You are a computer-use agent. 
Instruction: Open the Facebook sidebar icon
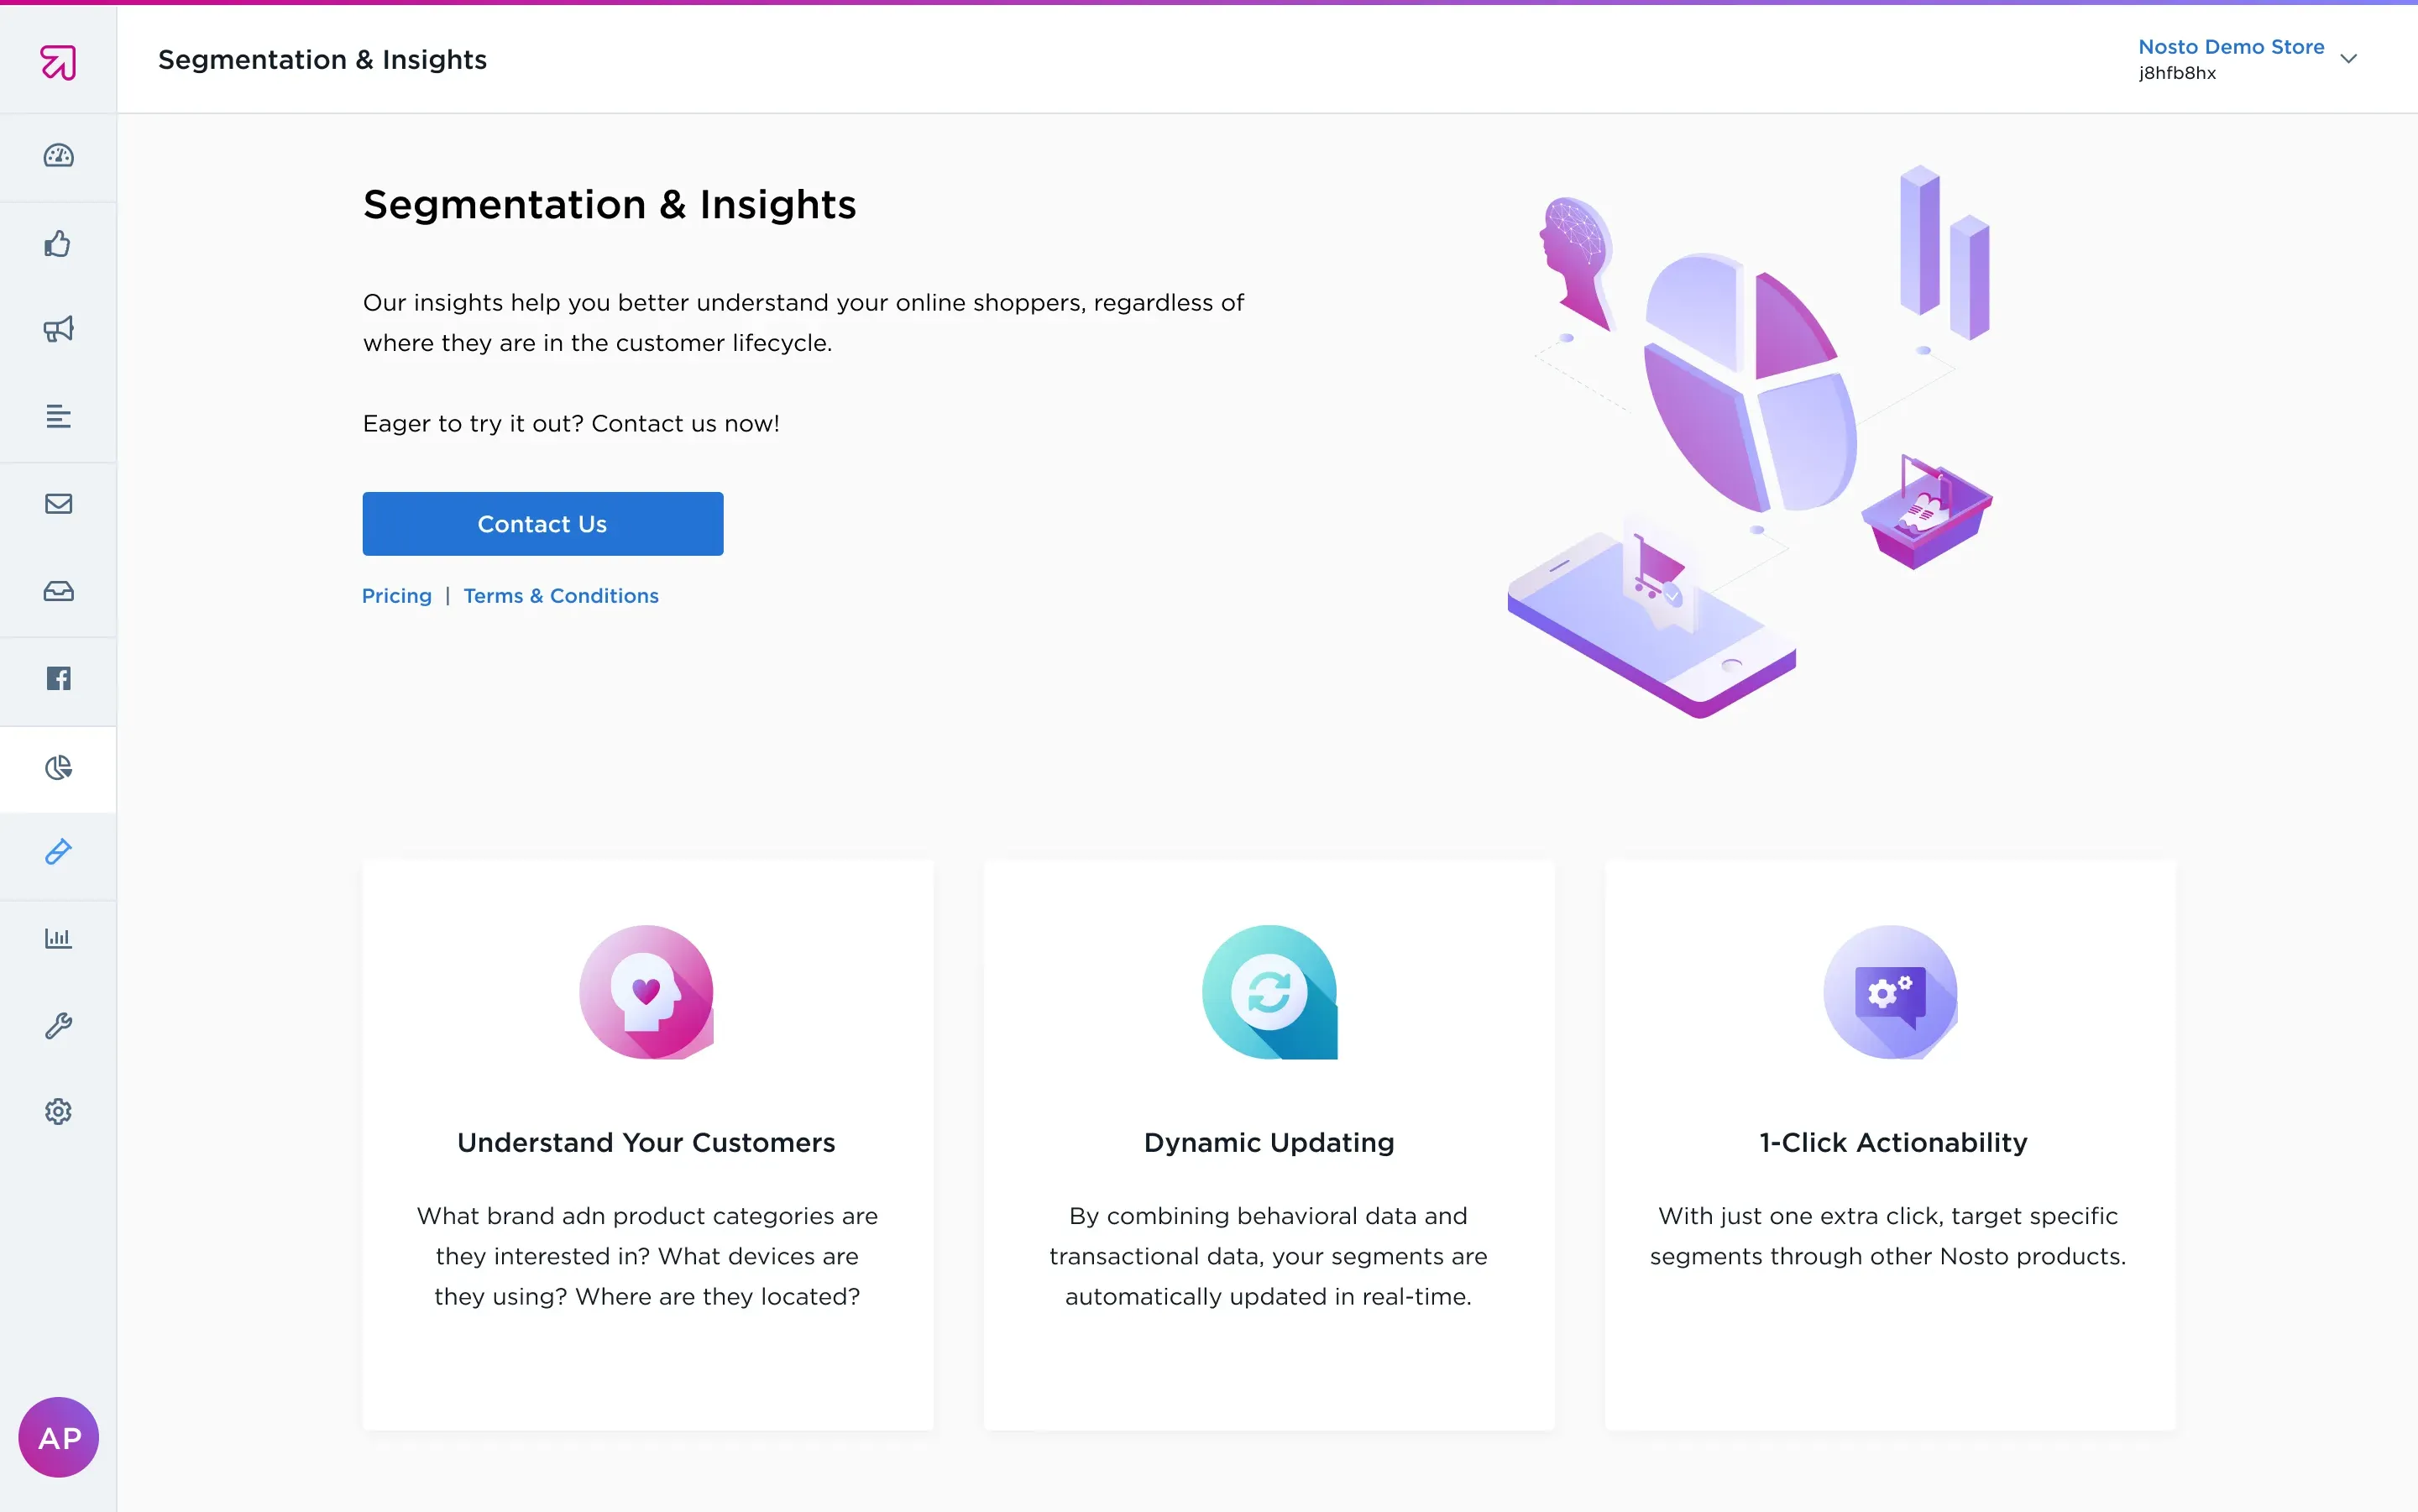click(x=58, y=679)
